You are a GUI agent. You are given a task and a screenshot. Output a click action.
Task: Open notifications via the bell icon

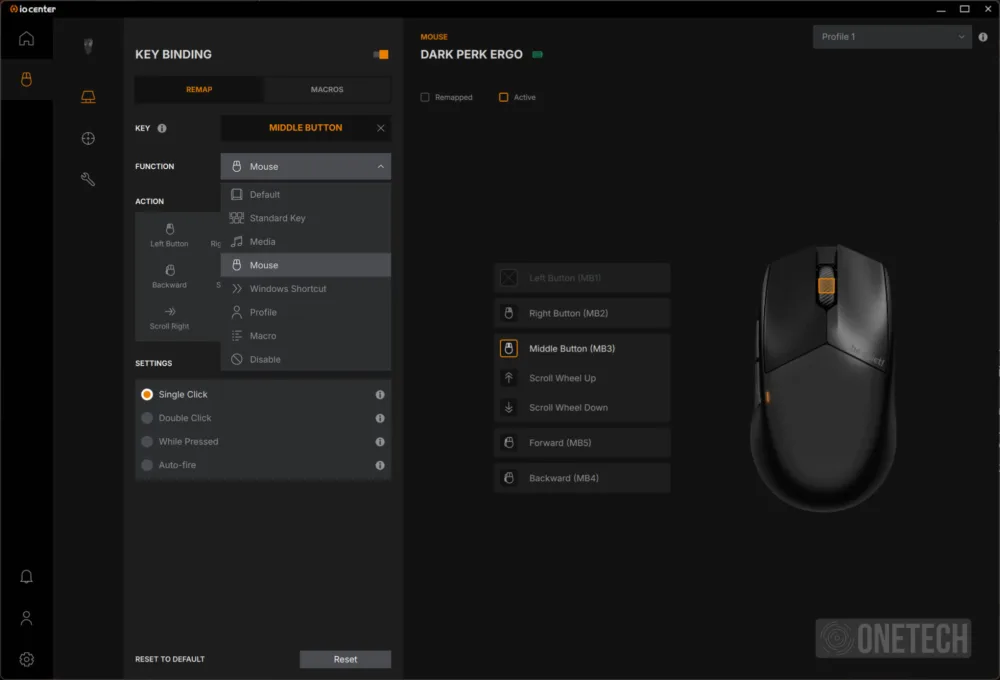tap(26, 576)
